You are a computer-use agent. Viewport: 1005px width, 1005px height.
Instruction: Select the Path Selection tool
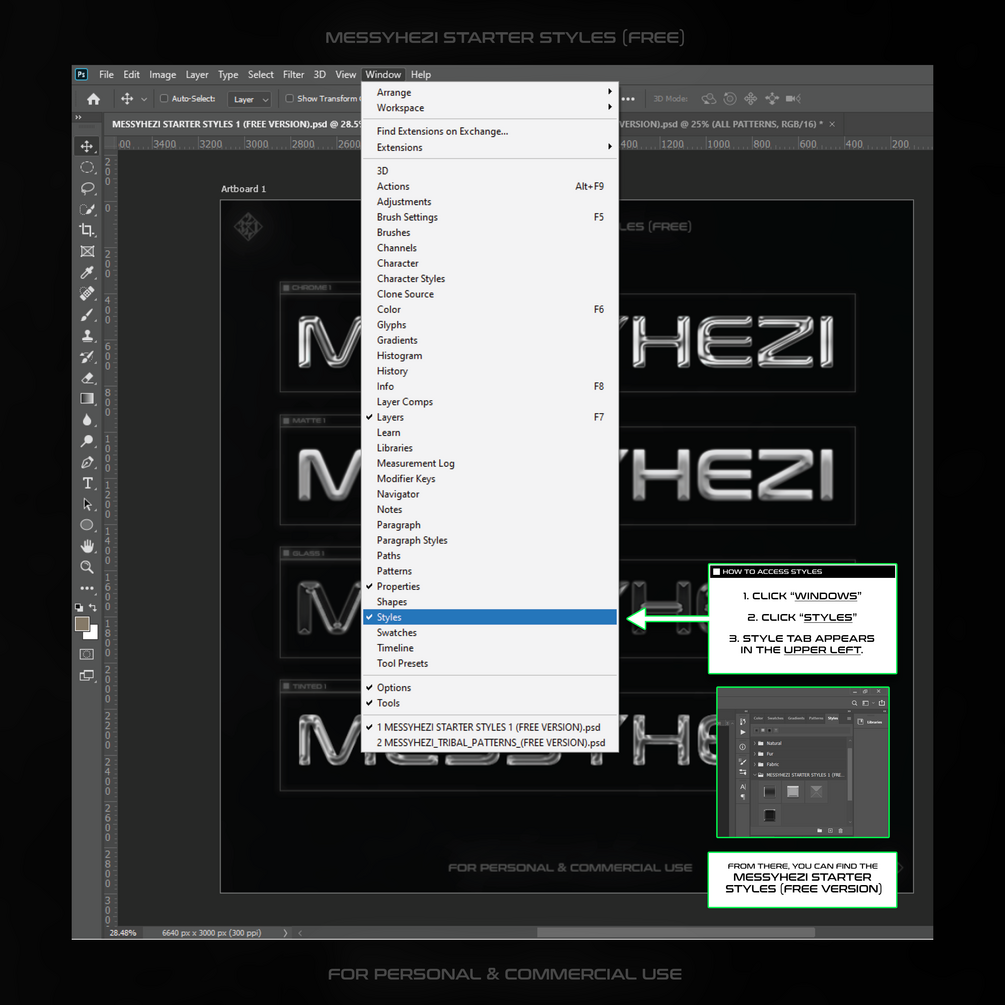click(x=87, y=504)
